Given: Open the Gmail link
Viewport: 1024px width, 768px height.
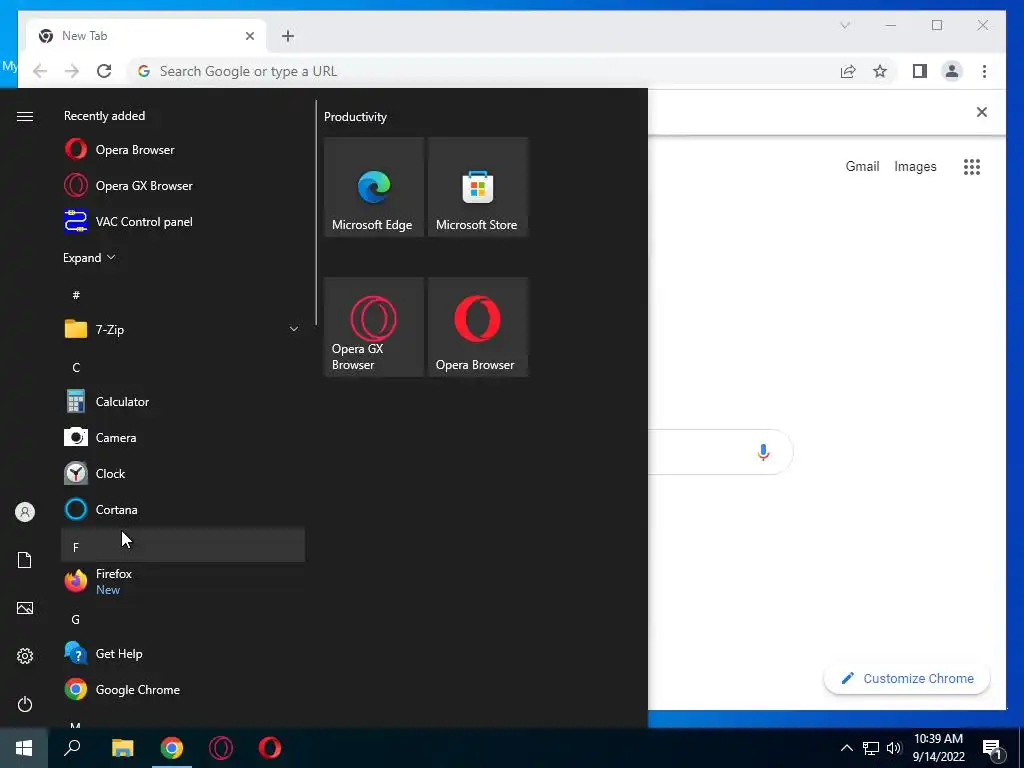Looking at the screenshot, I should tap(863, 167).
